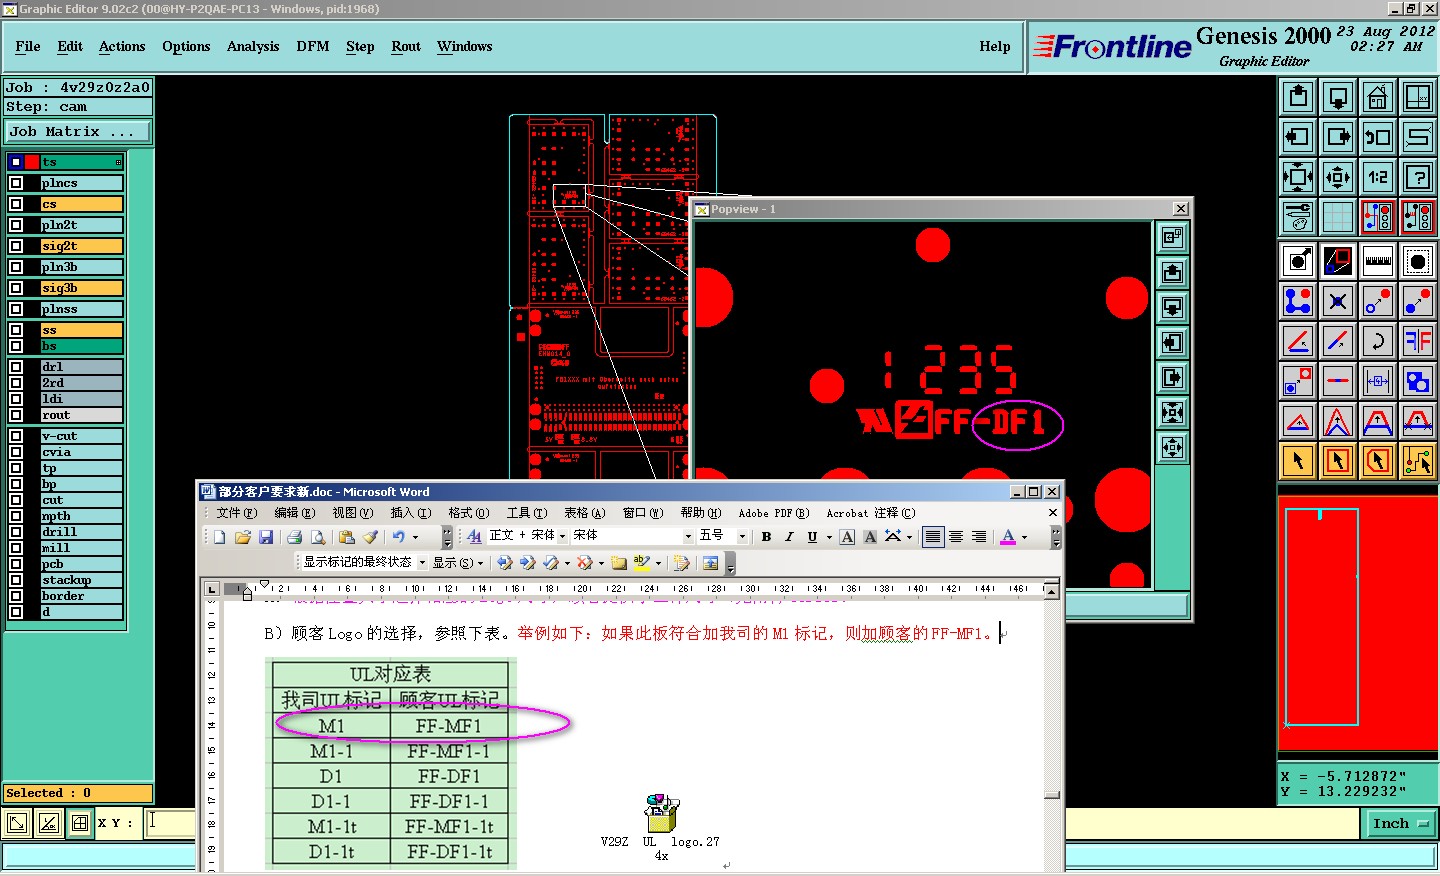Viewport: 1440px width, 876px height.
Task: Open the DFM menu
Action: coord(313,46)
